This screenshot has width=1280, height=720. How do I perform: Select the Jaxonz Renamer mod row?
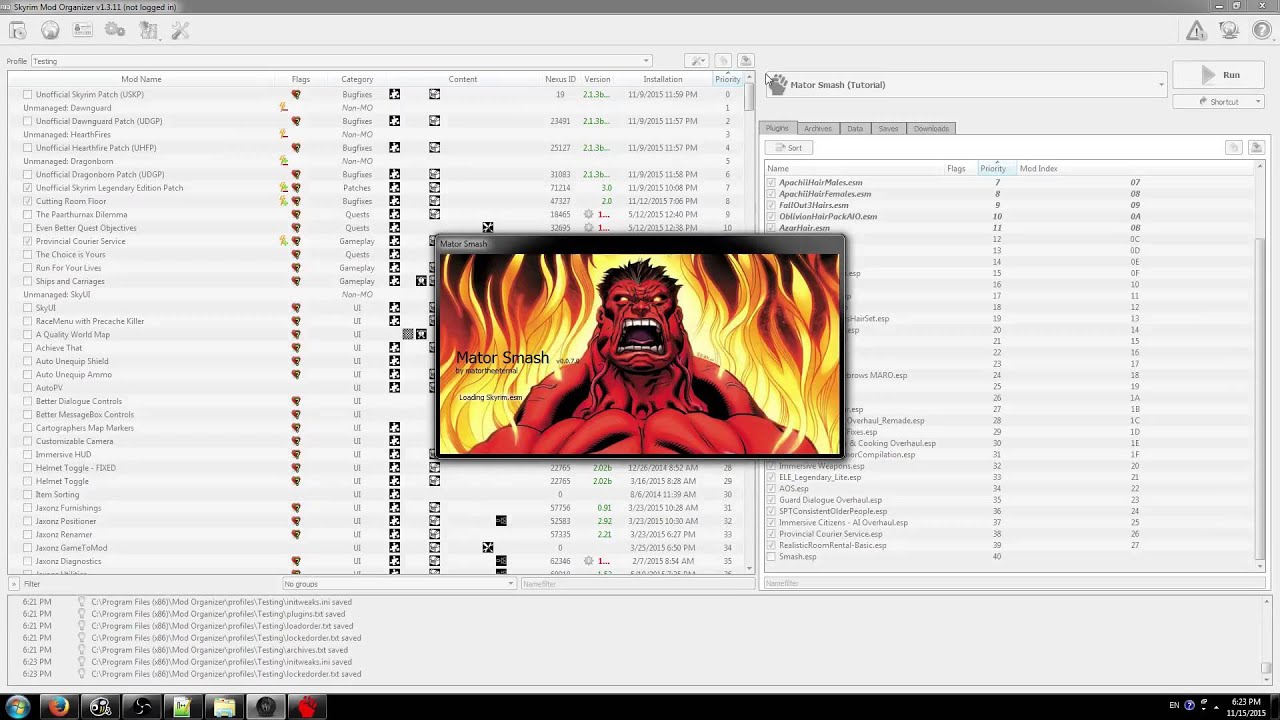pos(376,534)
